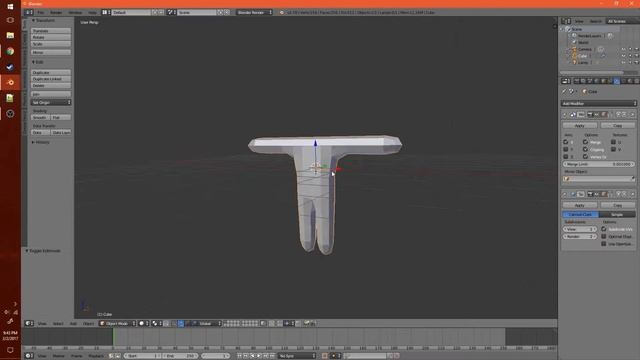Click the Task View taskbar icon
This screenshot has height=360, width=640.
[10, 20]
